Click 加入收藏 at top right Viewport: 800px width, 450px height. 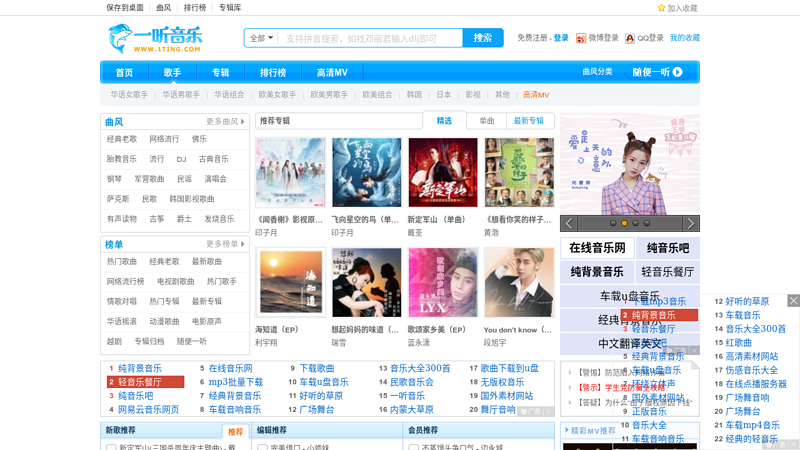(682, 8)
